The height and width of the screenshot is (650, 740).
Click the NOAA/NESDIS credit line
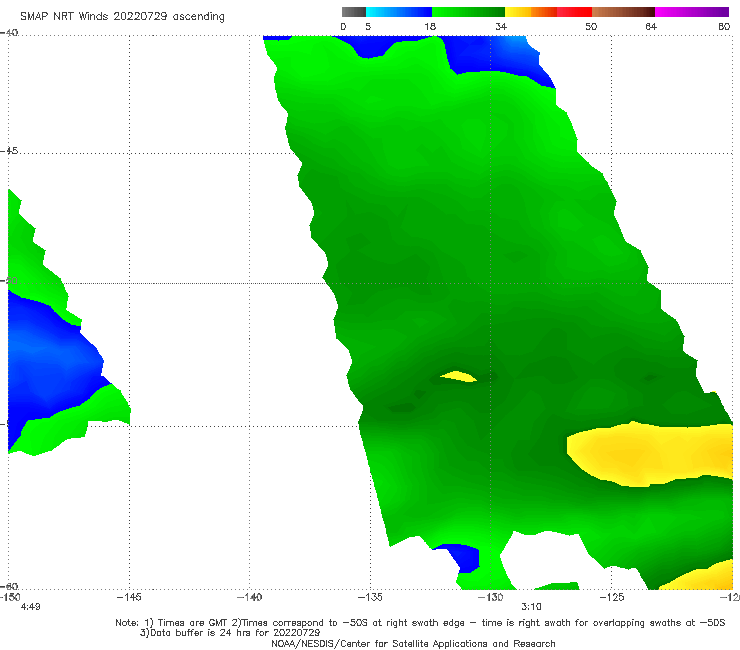click(413, 644)
